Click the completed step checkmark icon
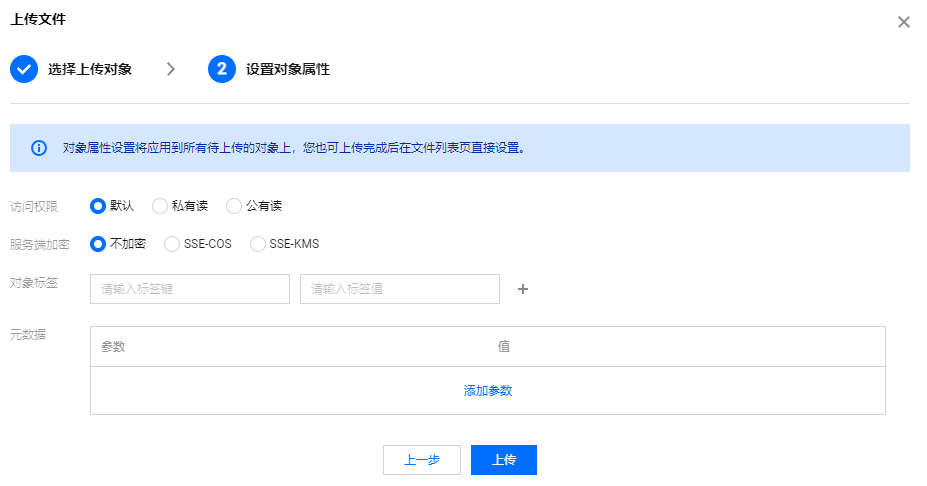This screenshot has width=927, height=486. pos(24,69)
